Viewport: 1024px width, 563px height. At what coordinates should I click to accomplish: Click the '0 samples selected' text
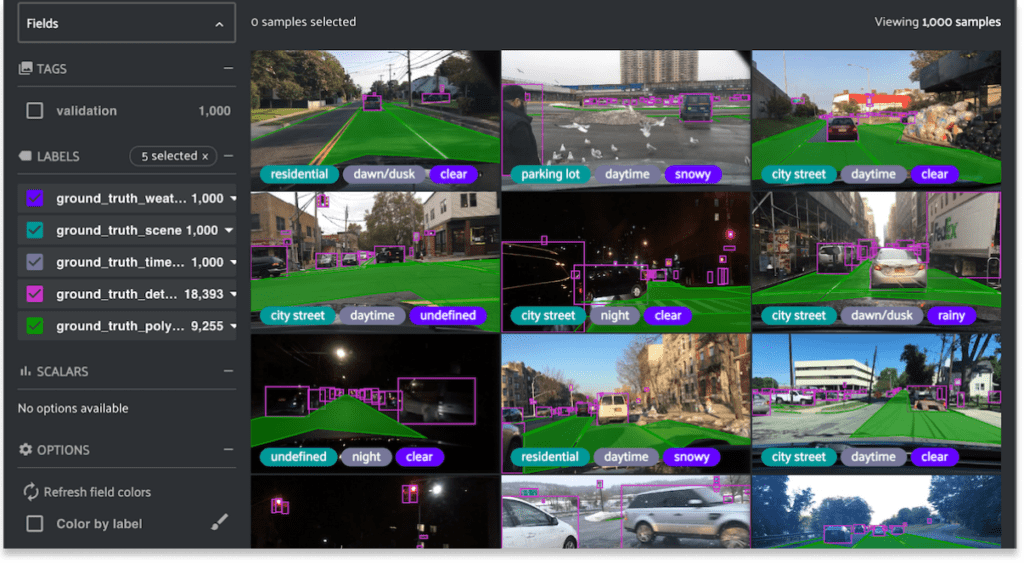[304, 22]
